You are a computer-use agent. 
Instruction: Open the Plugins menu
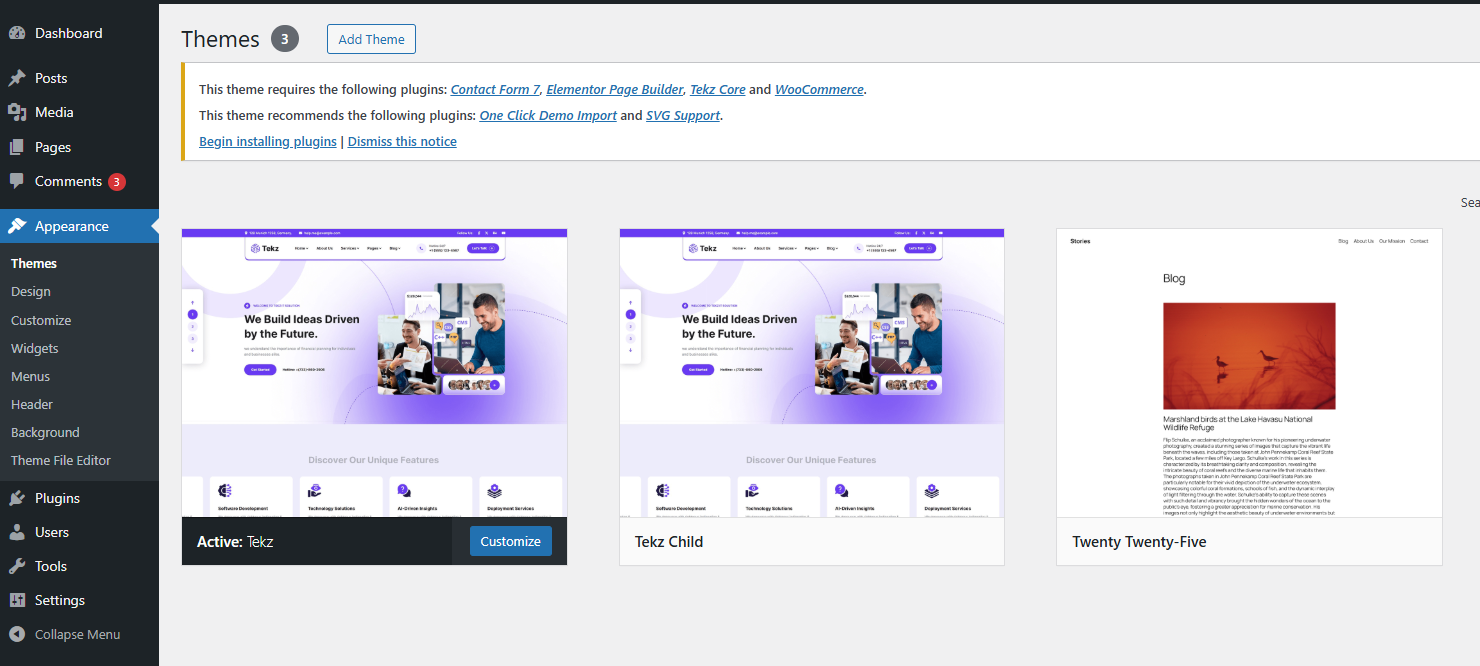(79, 498)
